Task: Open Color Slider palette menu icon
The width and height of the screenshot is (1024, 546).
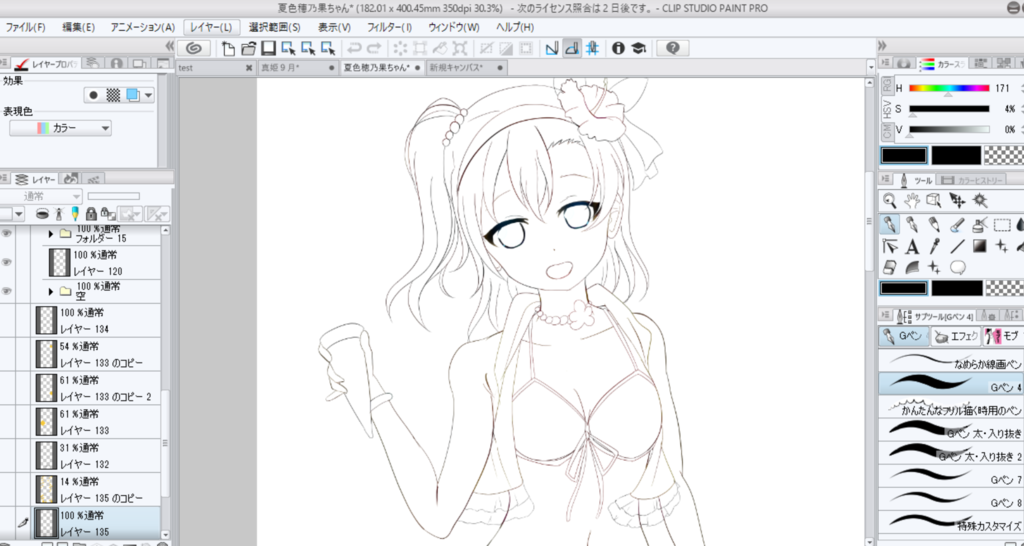Action: click(x=885, y=63)
